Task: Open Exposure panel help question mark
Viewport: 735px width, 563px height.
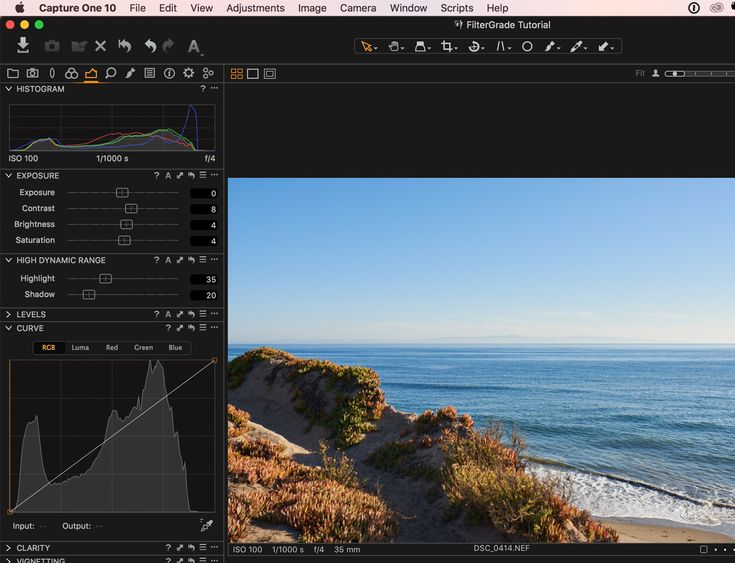Action: [157, 175]
